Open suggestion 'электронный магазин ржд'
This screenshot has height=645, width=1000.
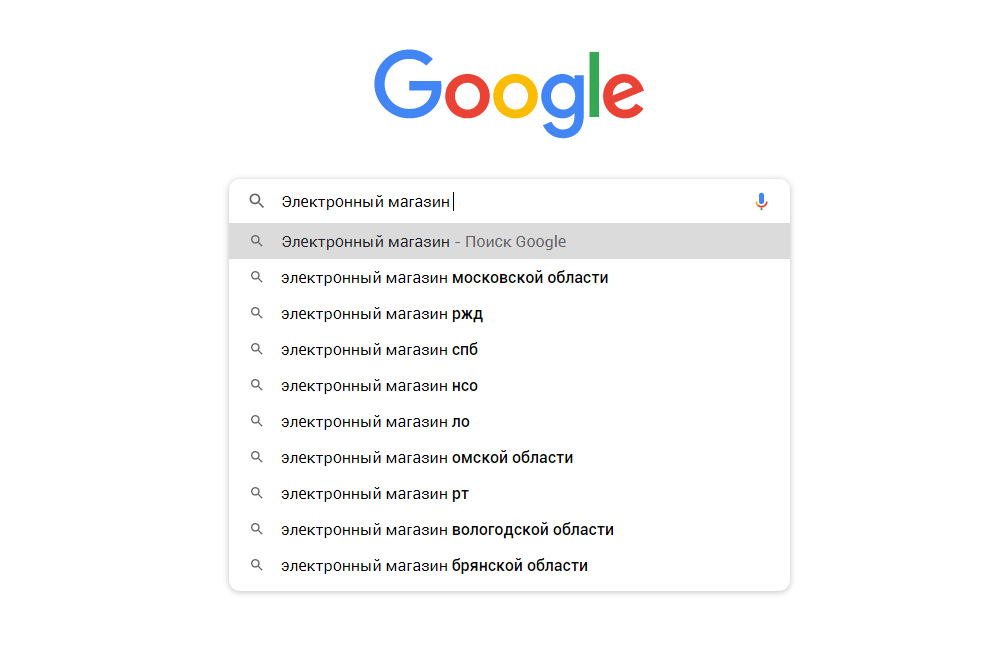[x=382, y=313]
